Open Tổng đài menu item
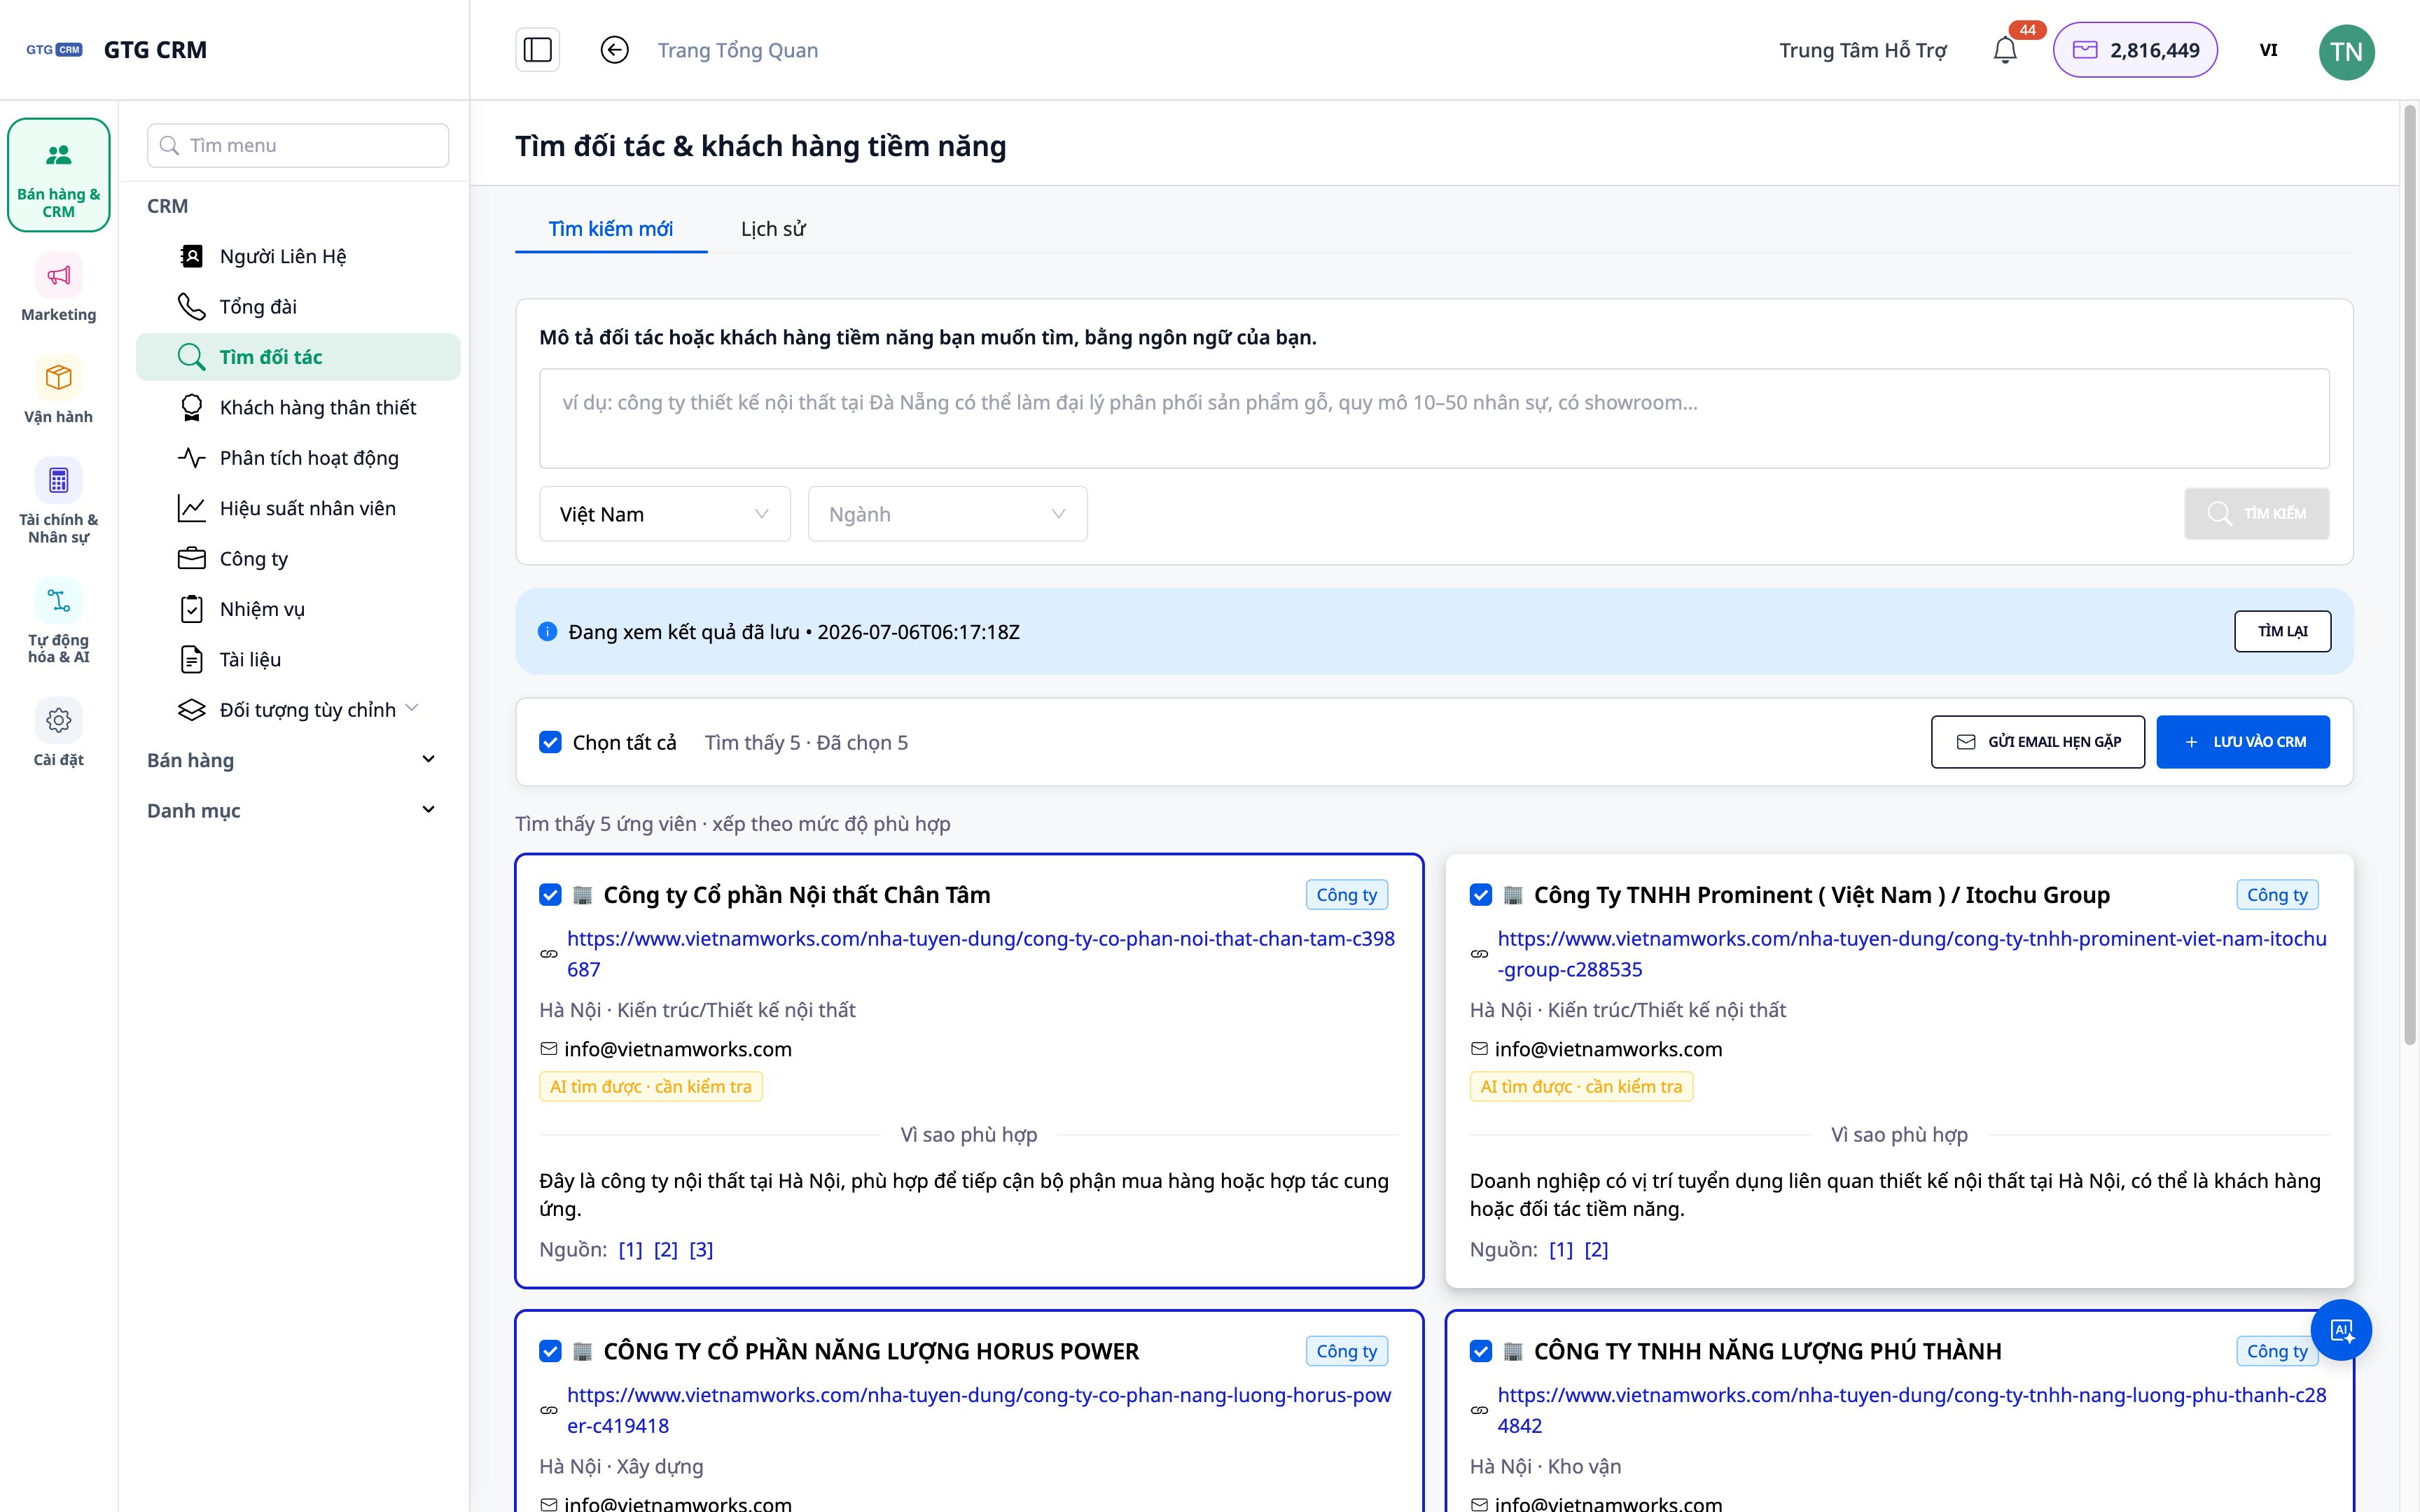This screenshot has height=1512, width=2420. (298, 306)
